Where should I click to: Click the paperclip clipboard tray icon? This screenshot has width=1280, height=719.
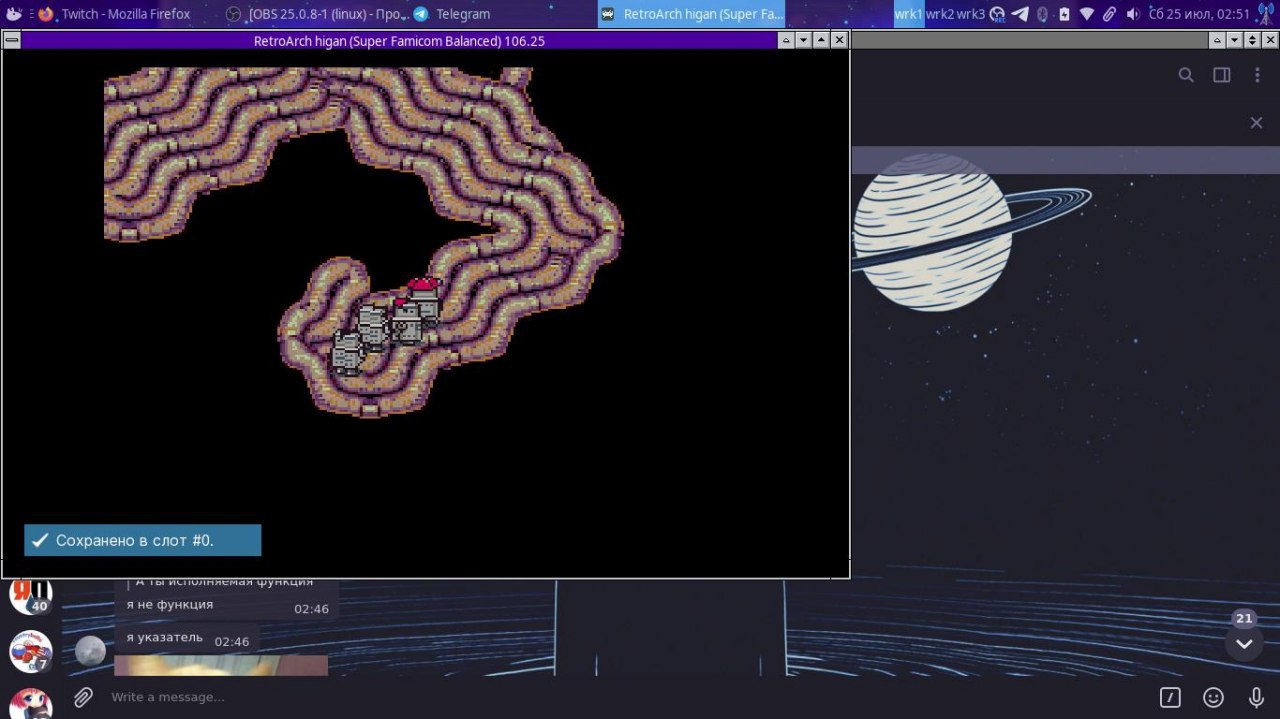pos(1109,14)
